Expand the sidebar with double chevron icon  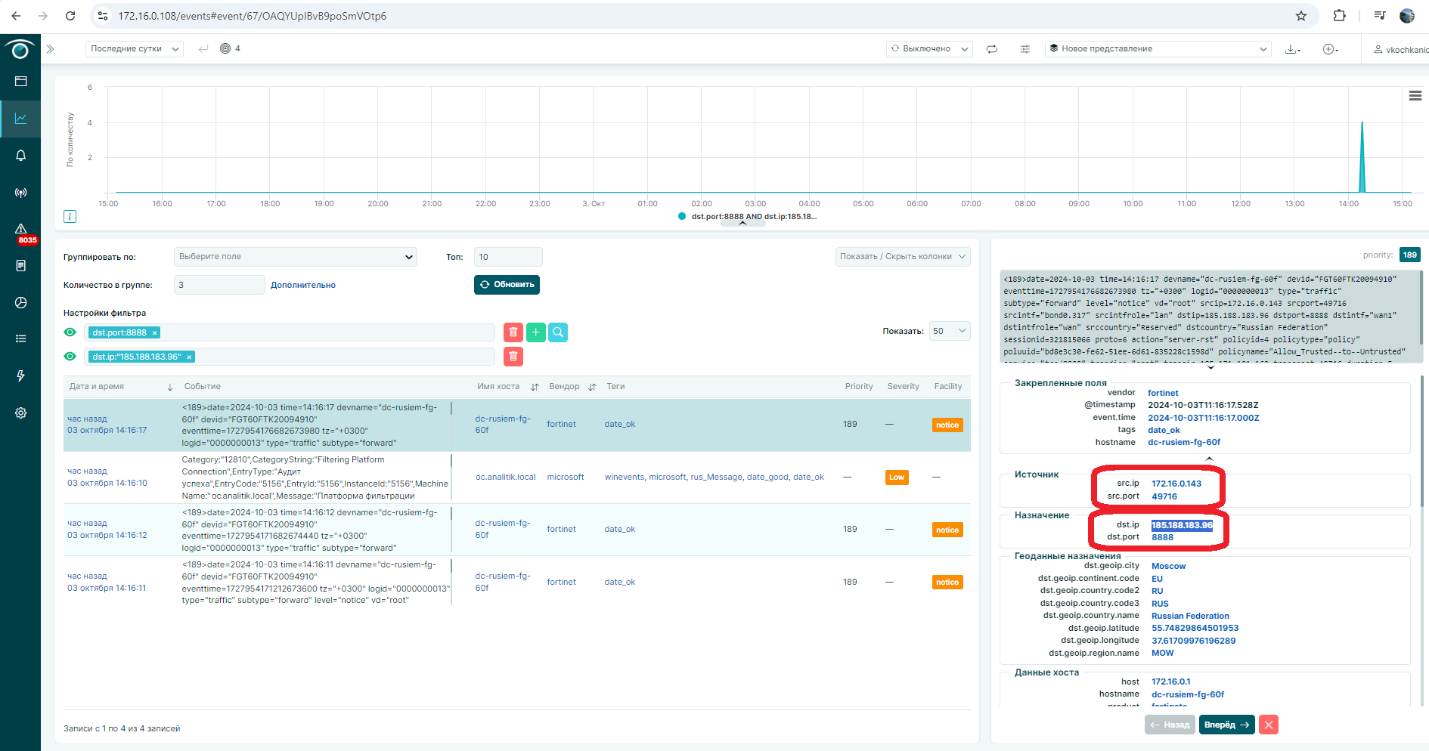pos(50,49)
